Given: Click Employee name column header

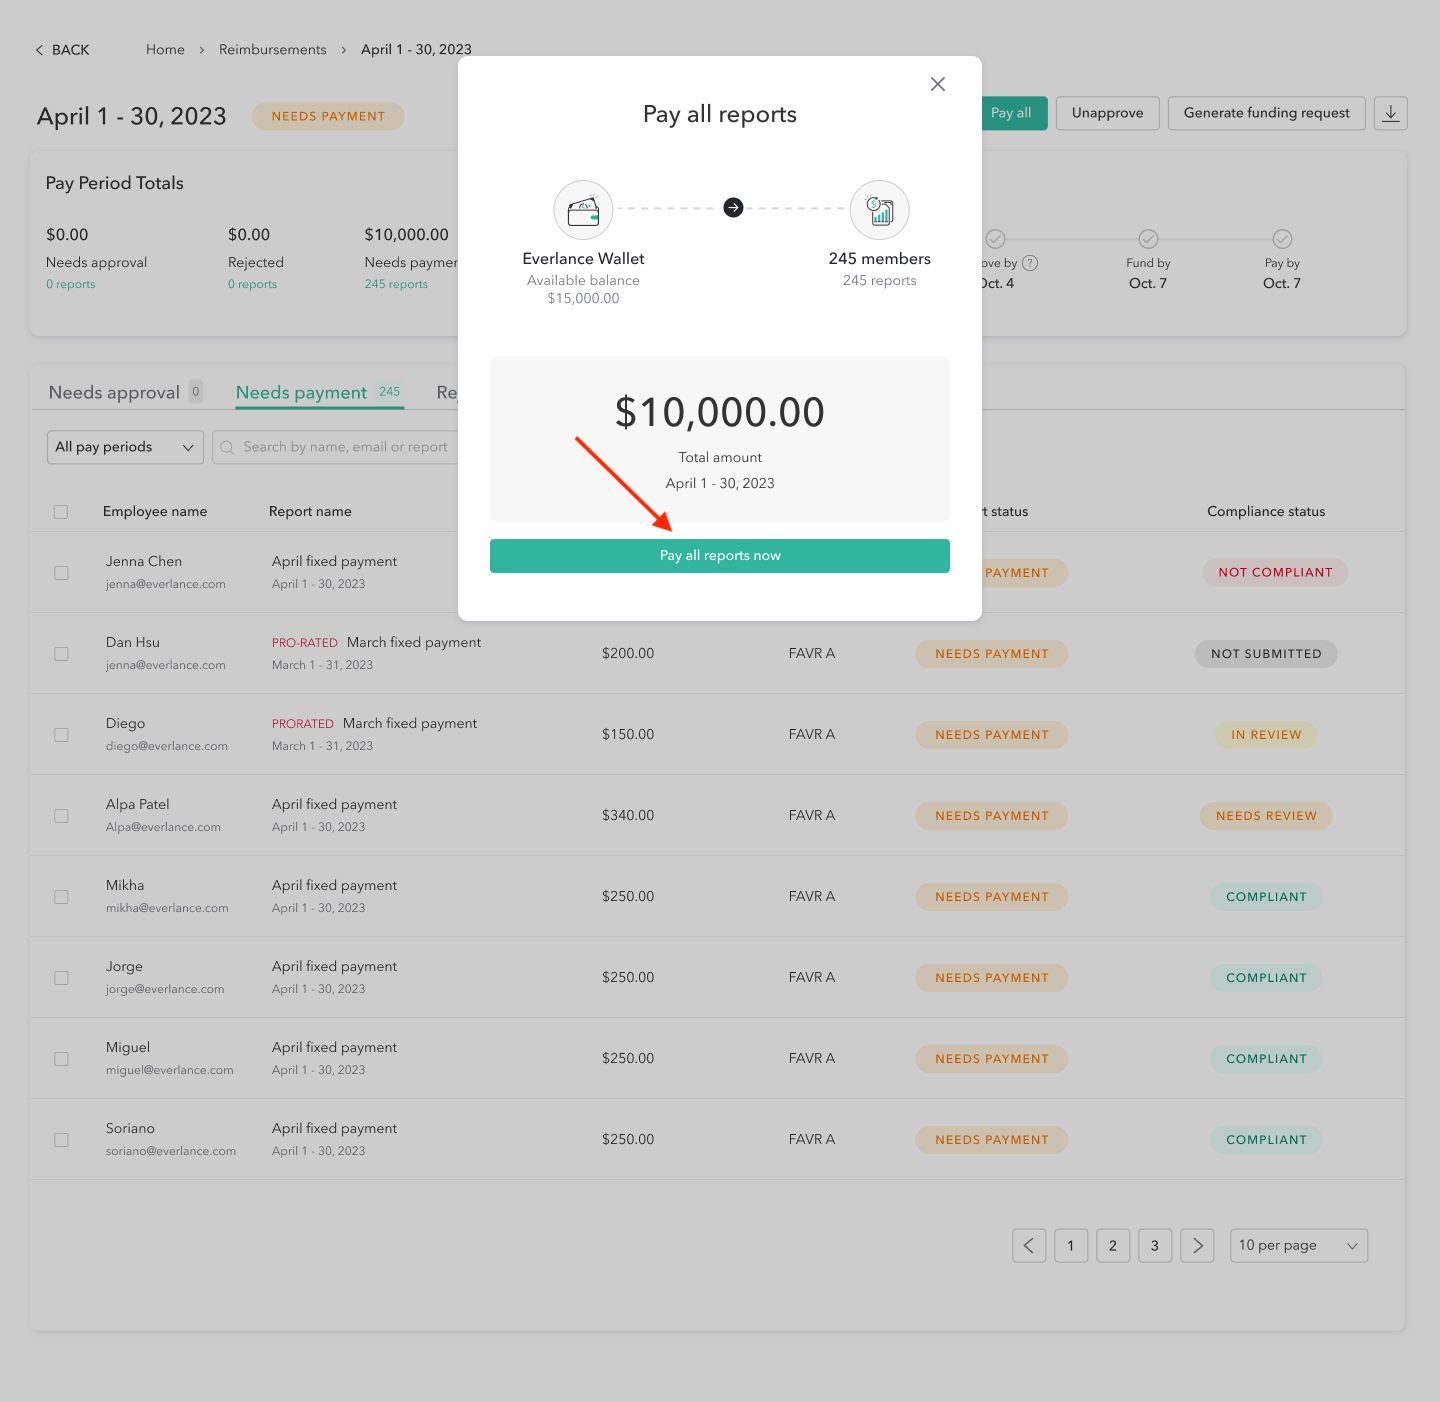Looking at the screenshot, I should [x=155, y=511].
